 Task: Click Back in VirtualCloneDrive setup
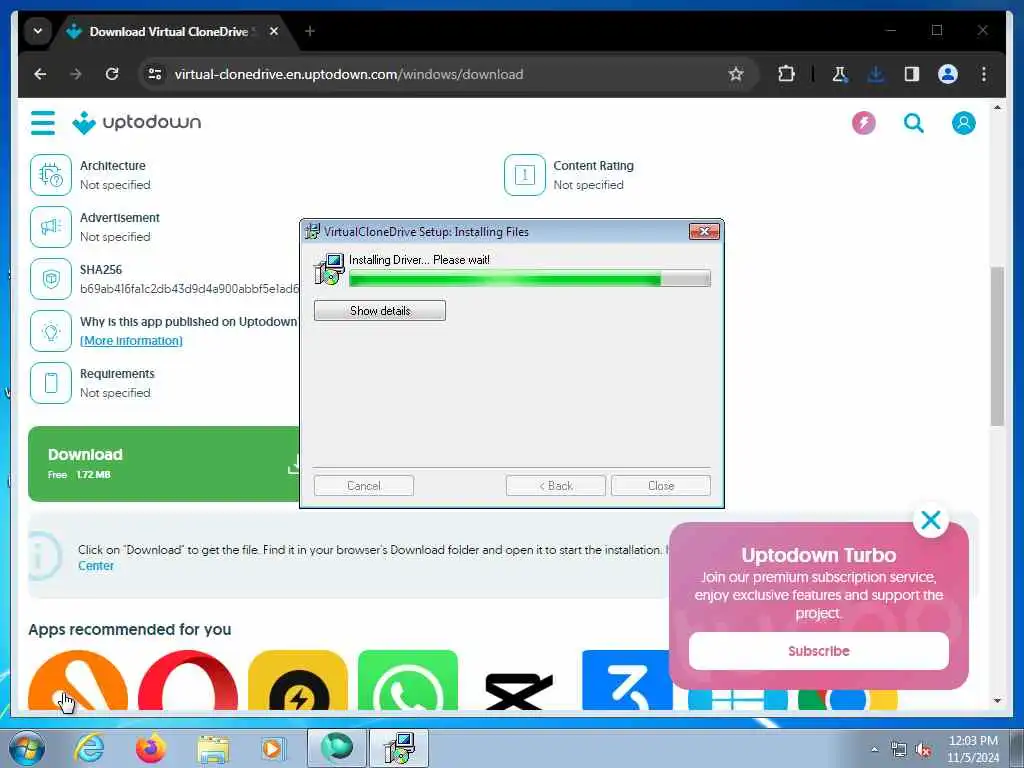click(x=556, y=486)
